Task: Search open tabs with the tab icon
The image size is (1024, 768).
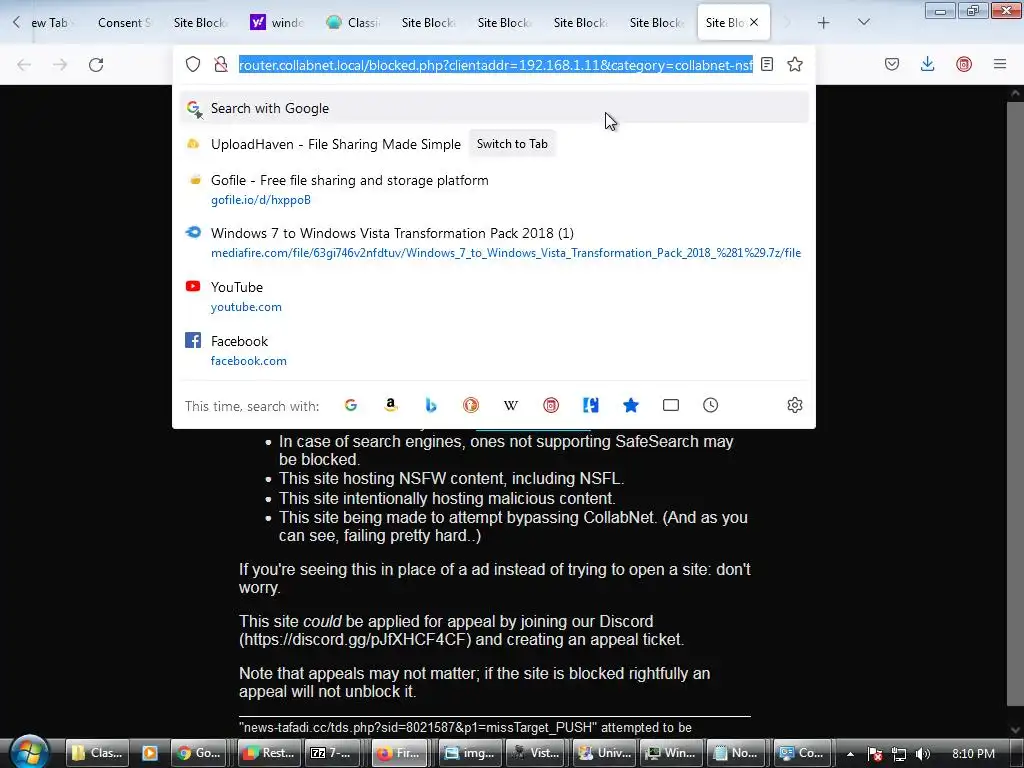Action: pos(671,406)
